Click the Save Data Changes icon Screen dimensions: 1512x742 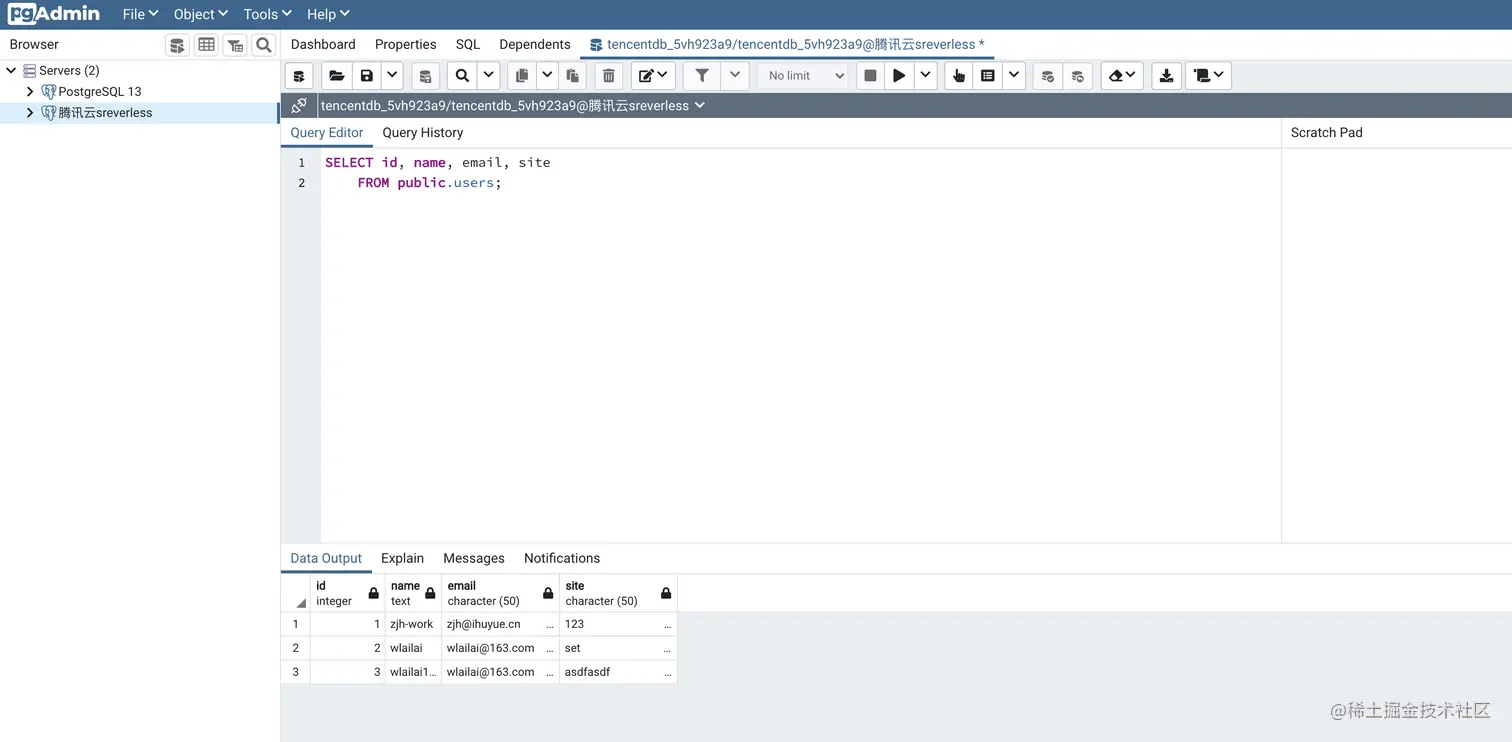425,76
